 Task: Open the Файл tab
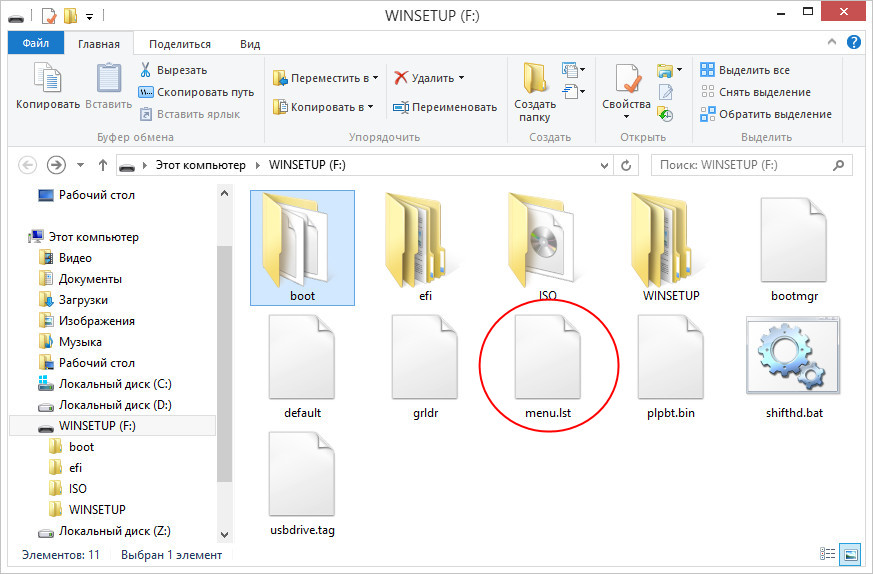[36, 43]
